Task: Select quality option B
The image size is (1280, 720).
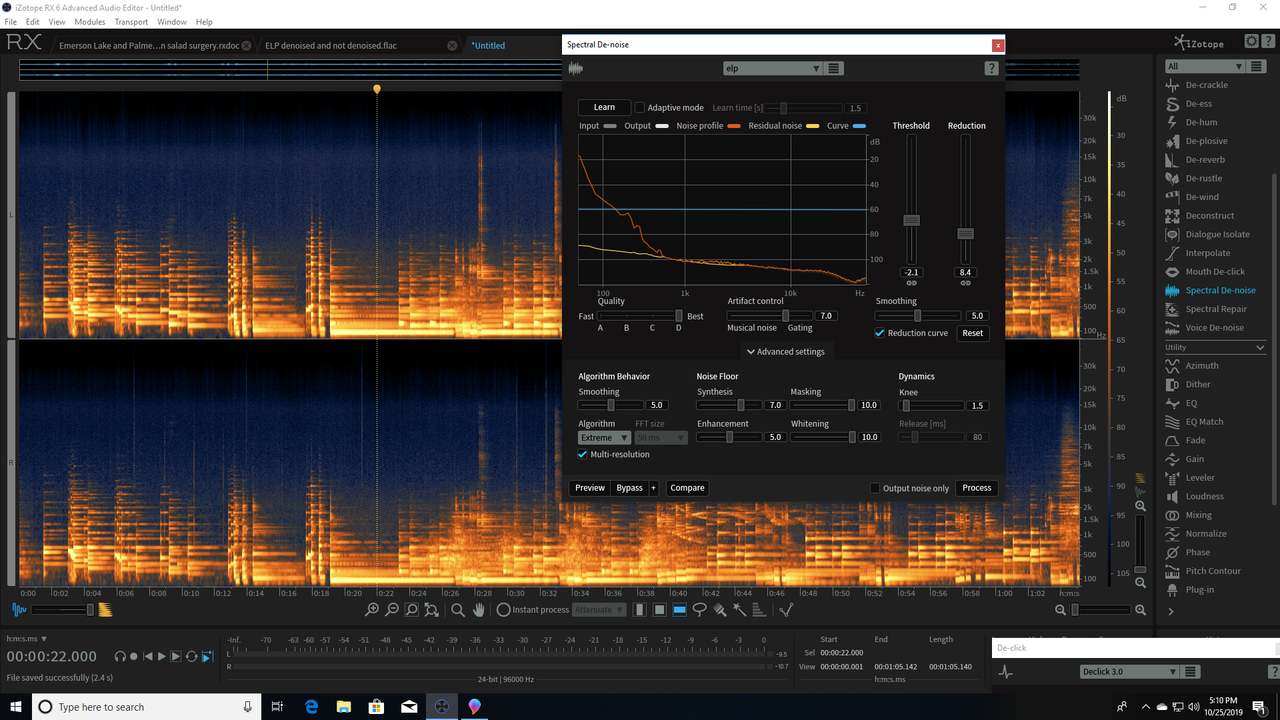Action: coord(626,328)
